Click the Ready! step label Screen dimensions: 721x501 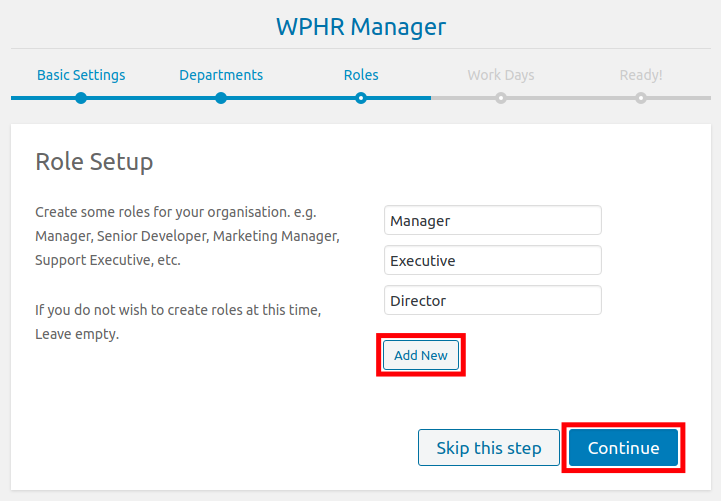pyautogui.click(x=640, y=75)
